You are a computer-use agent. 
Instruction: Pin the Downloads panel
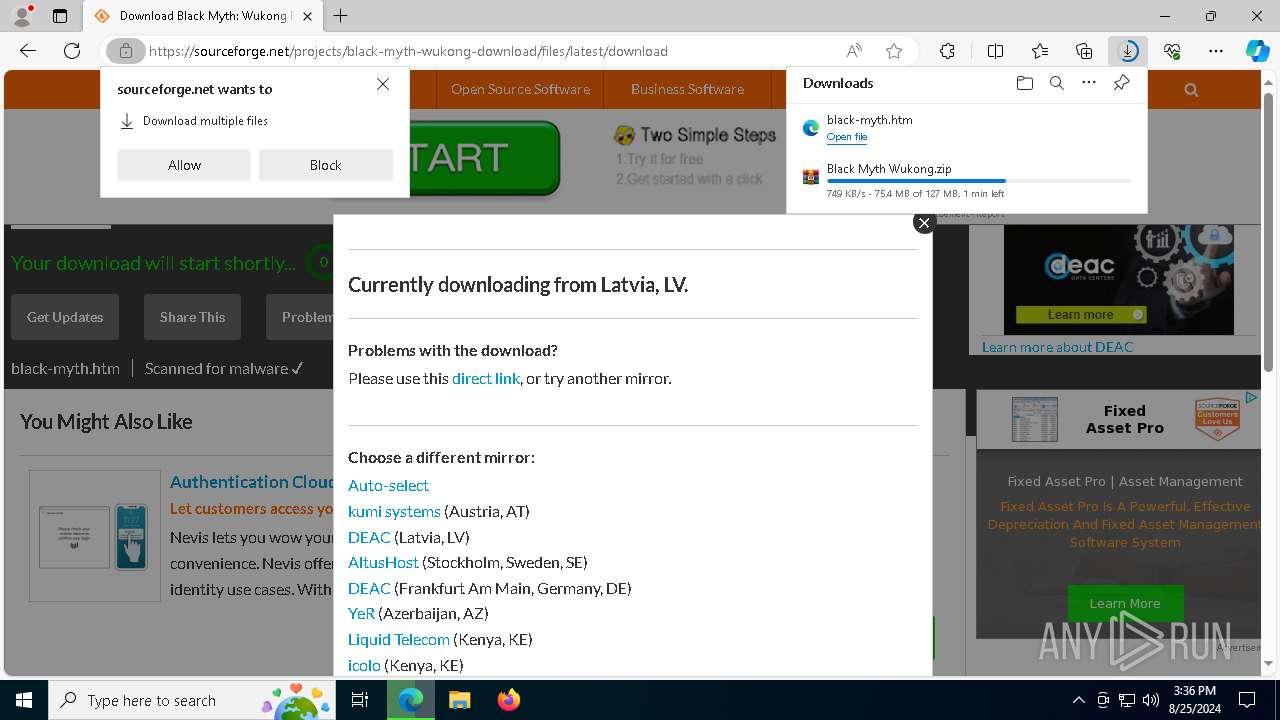click(1121, 83)
